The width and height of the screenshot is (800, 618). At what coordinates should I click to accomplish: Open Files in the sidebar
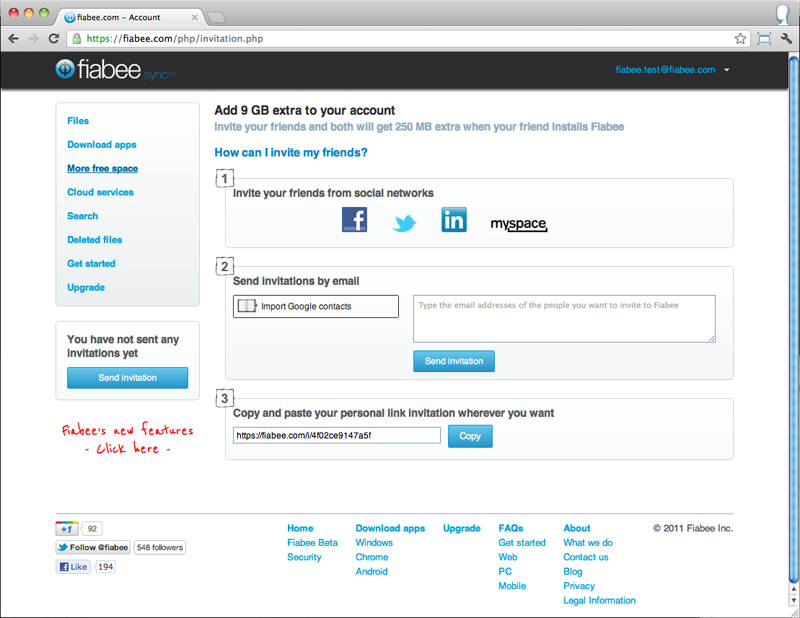click(x=78, y=121)
